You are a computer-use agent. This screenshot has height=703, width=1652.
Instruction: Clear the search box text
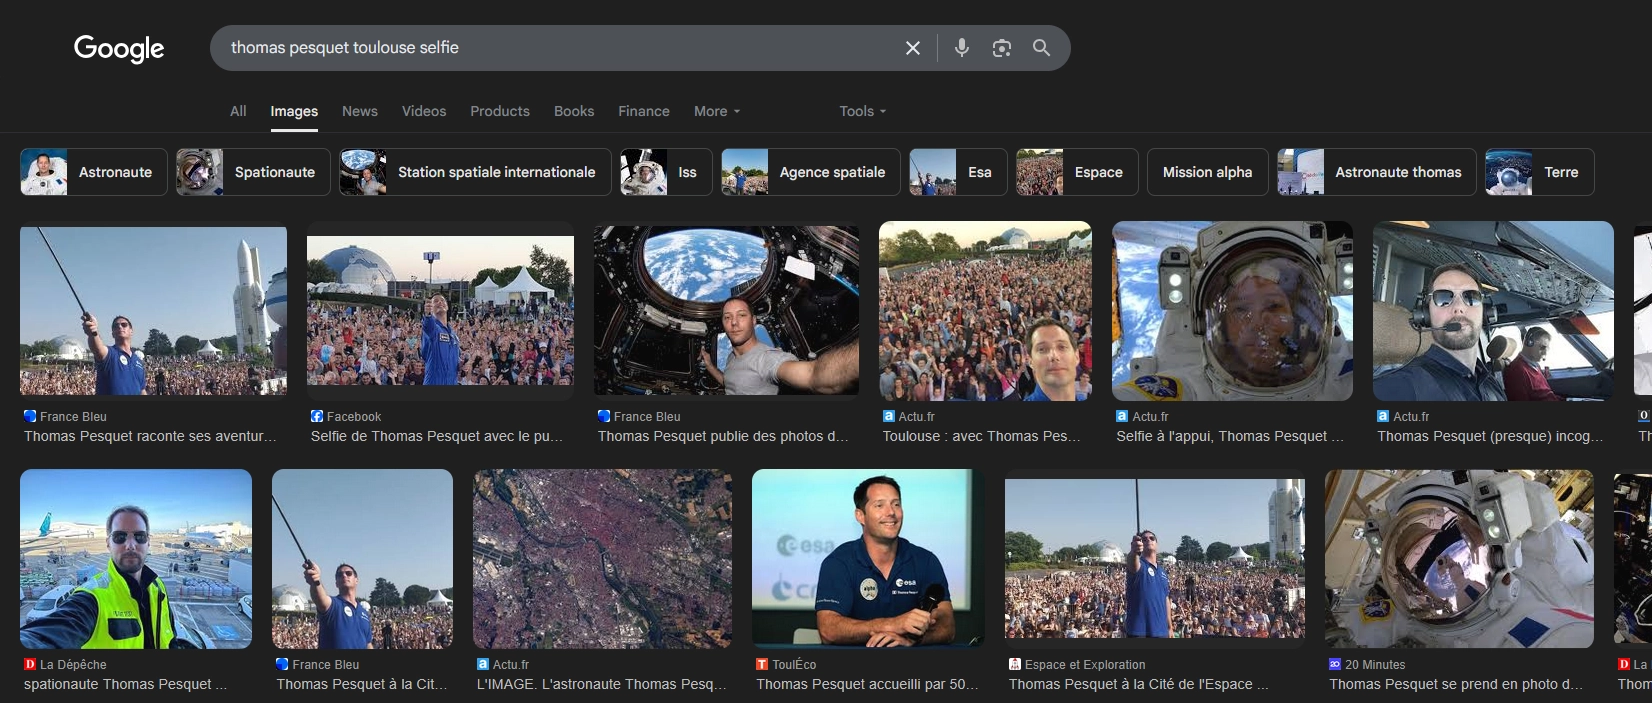click(912, 48)
